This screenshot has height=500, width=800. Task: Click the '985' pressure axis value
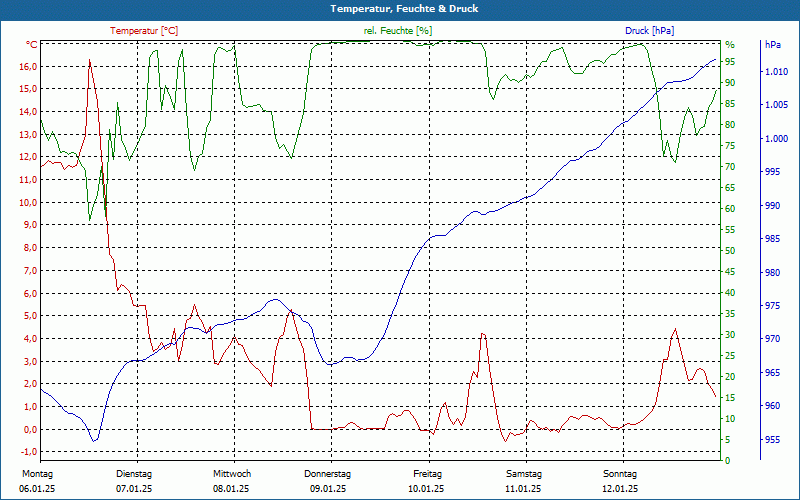(x=772, y=239)
